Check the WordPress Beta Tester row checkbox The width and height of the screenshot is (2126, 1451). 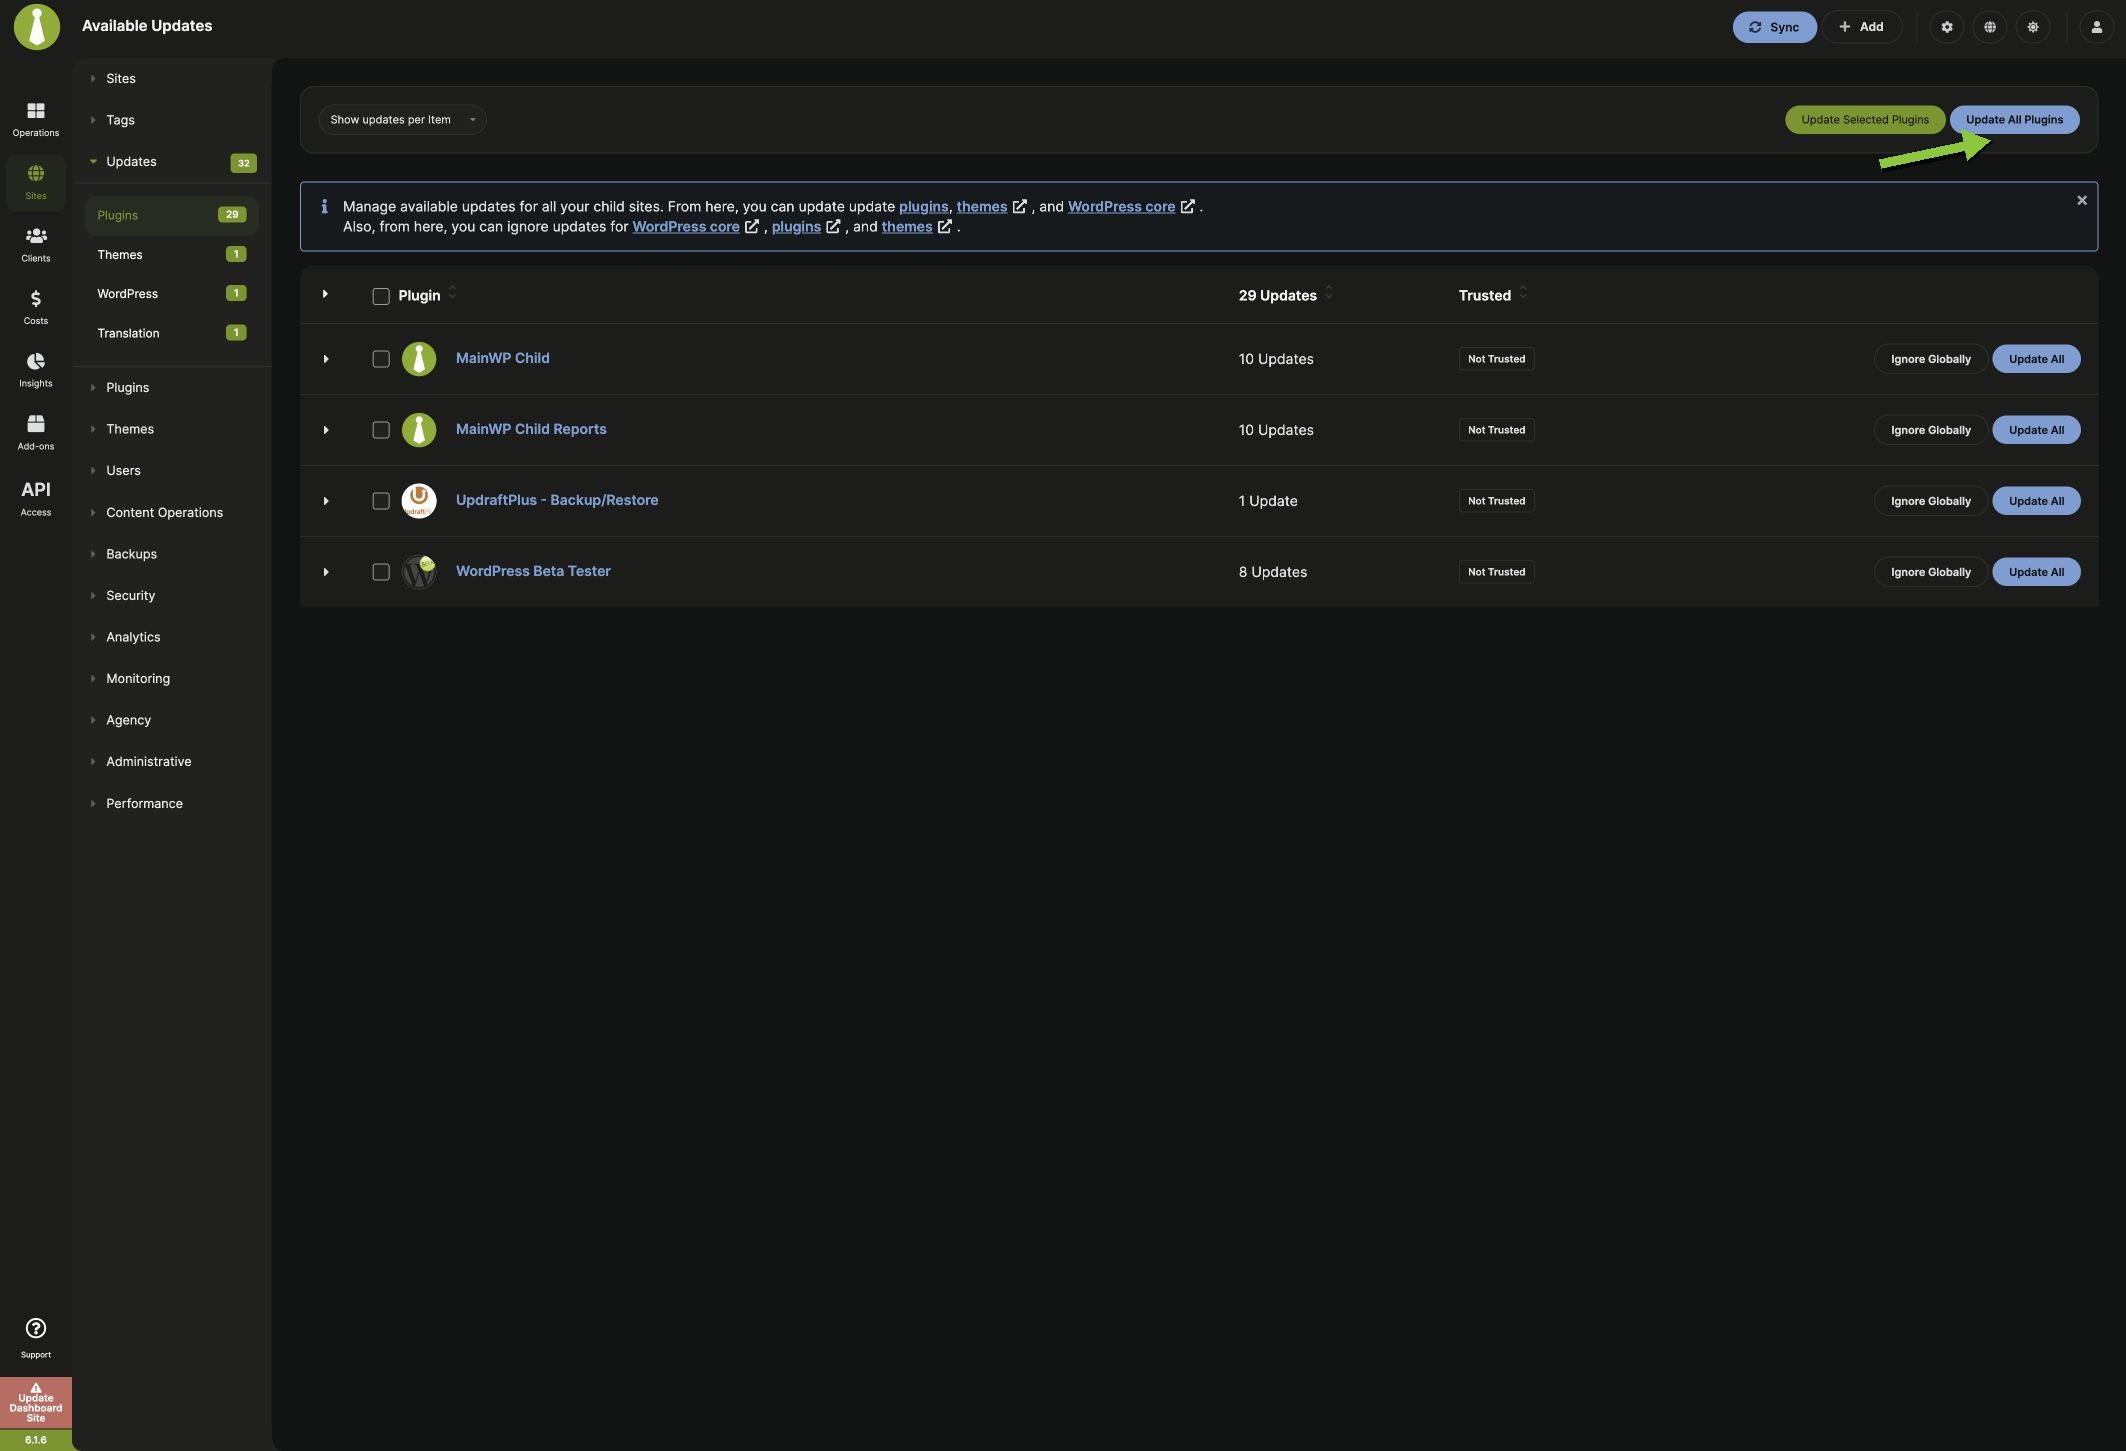click(x=381, y=572)
